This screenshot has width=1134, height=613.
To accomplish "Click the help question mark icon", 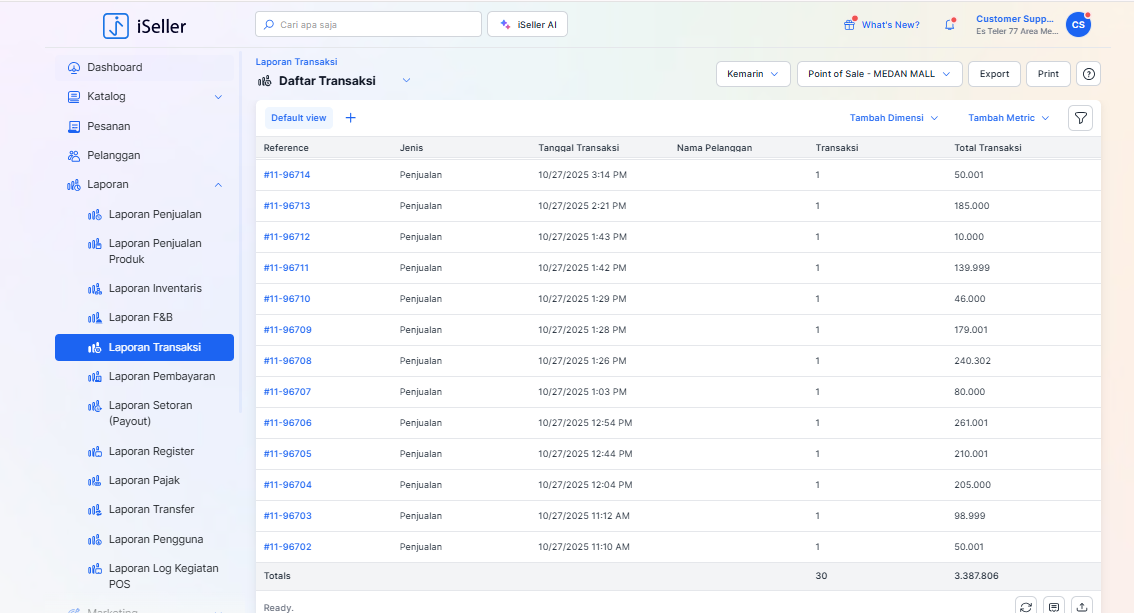I will coord(1088,74).
